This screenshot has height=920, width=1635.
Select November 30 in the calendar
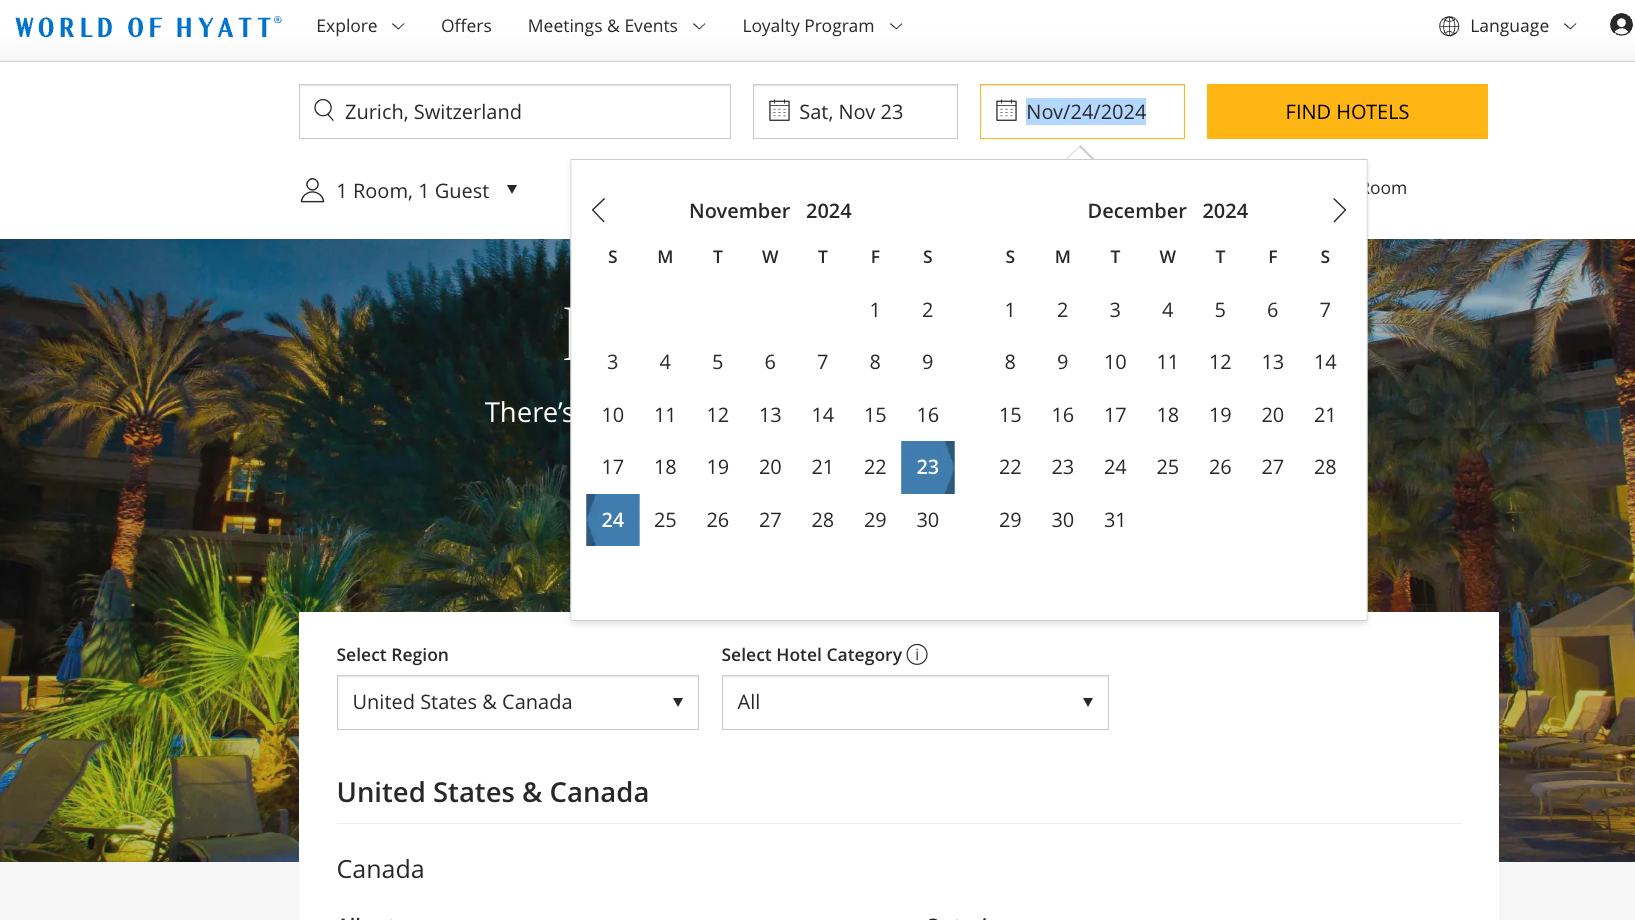point(927,520)
